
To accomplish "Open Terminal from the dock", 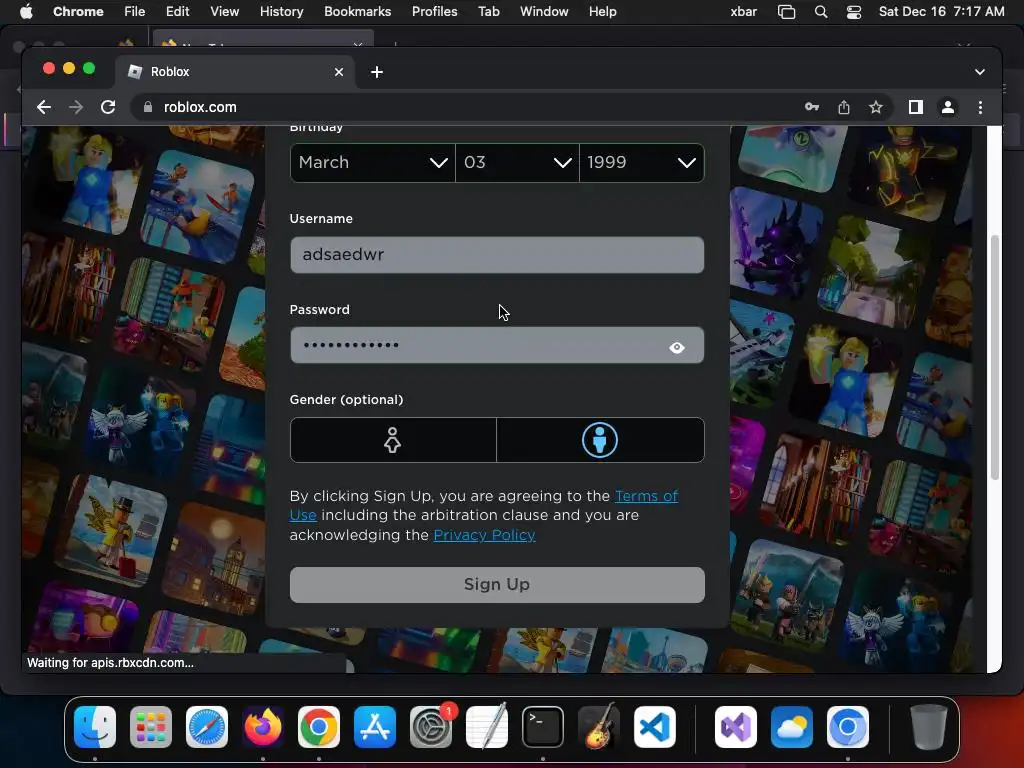I will tap(543, 727).
